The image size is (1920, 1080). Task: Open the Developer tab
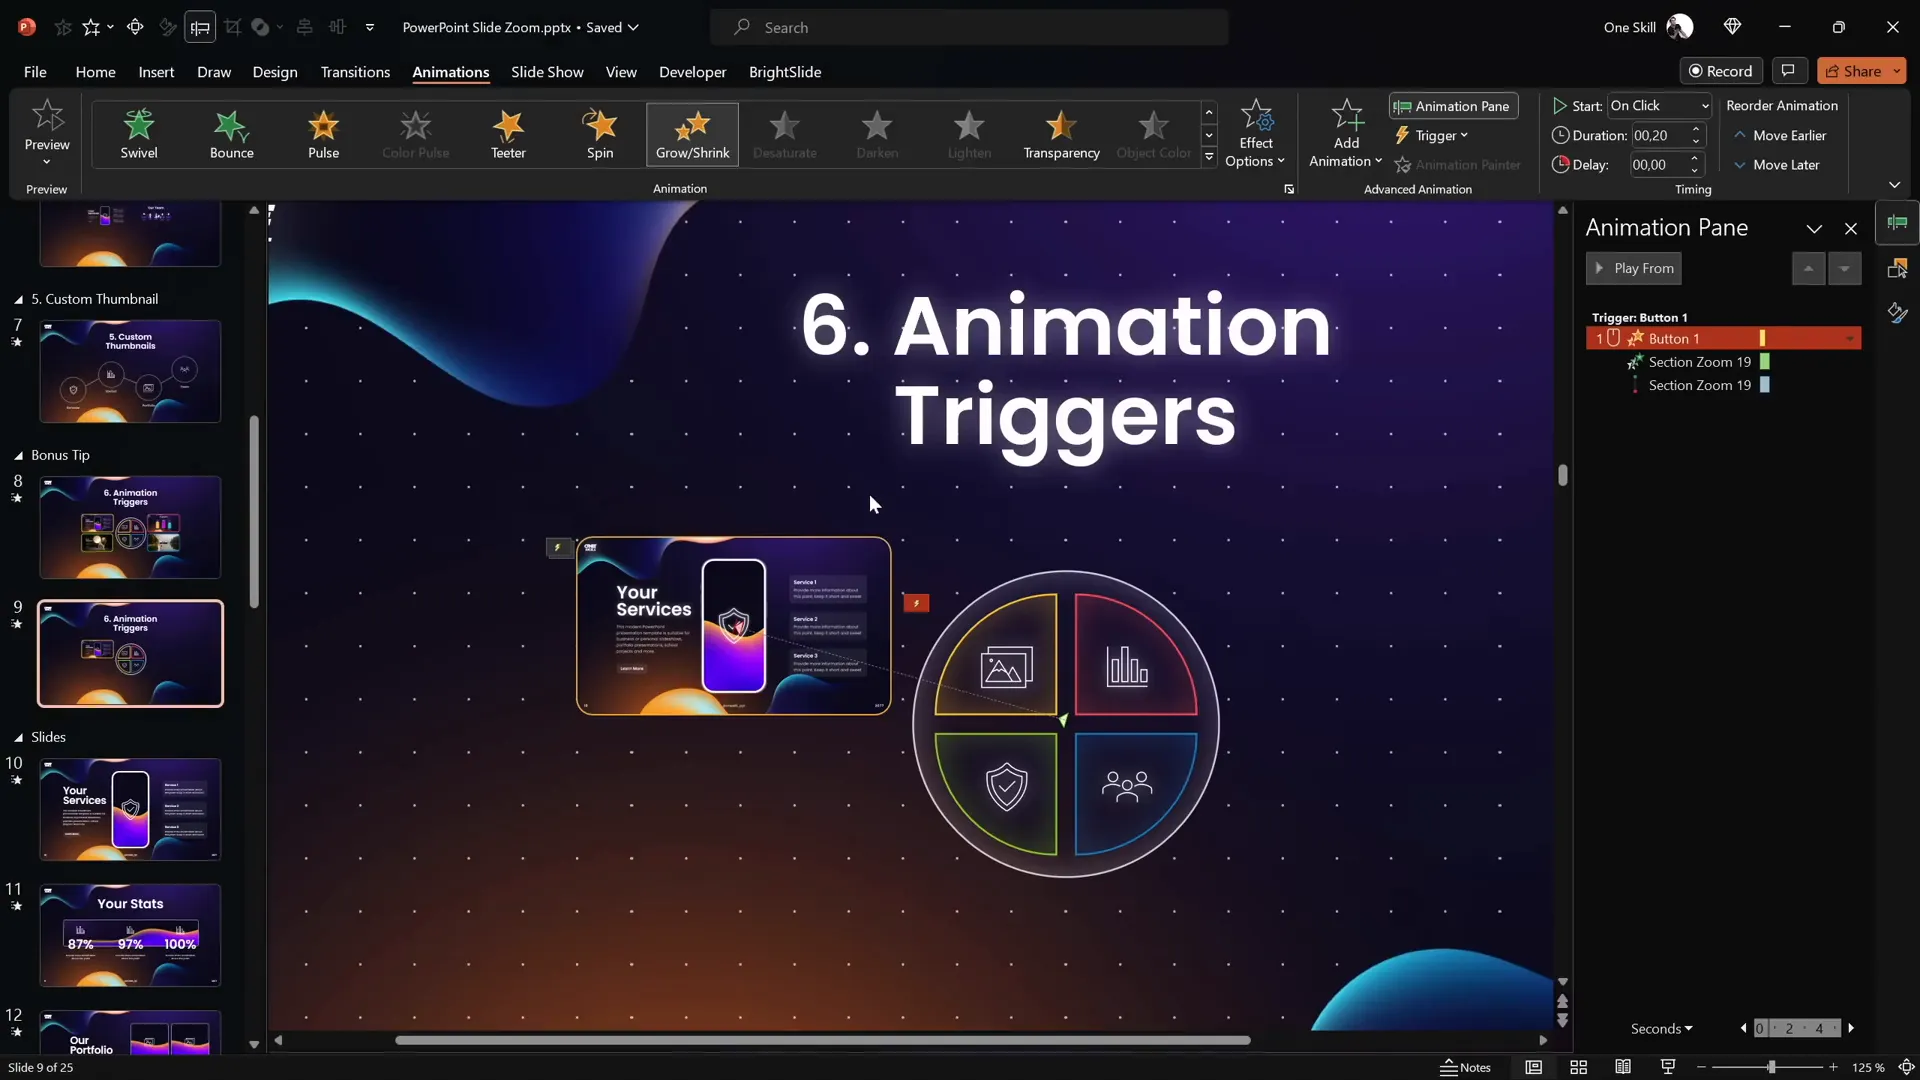(x=692, y=72)
